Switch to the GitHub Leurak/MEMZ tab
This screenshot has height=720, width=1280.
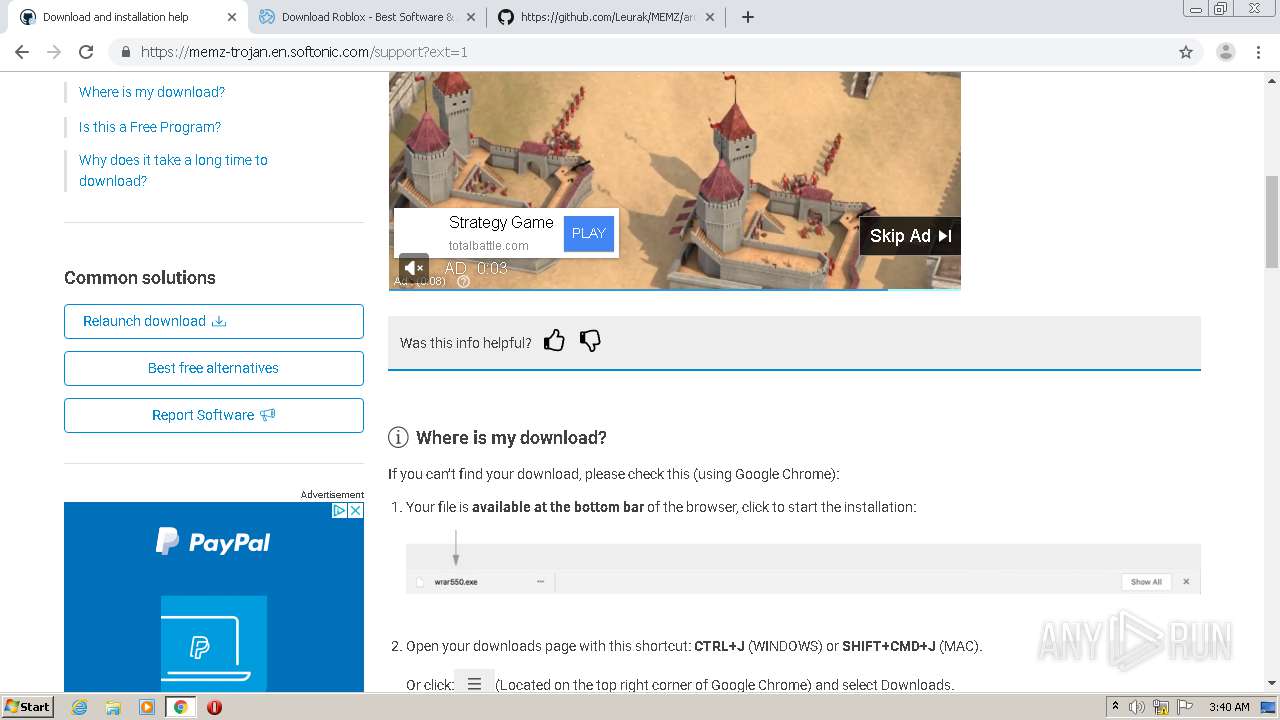click(x=605, y=17)
